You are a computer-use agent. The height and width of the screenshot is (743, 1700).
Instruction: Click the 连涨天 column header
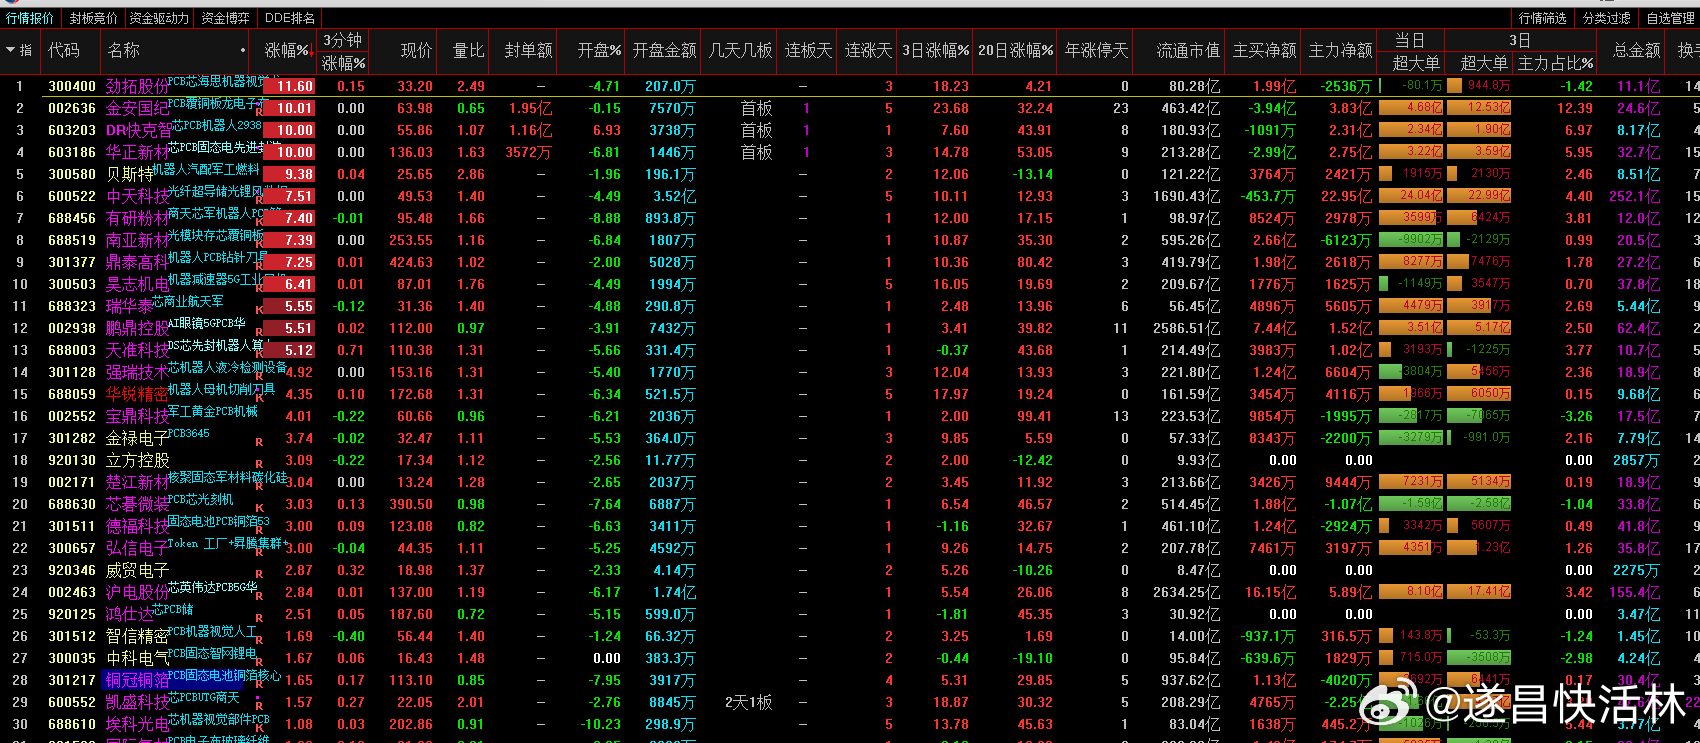coord(867,50)
